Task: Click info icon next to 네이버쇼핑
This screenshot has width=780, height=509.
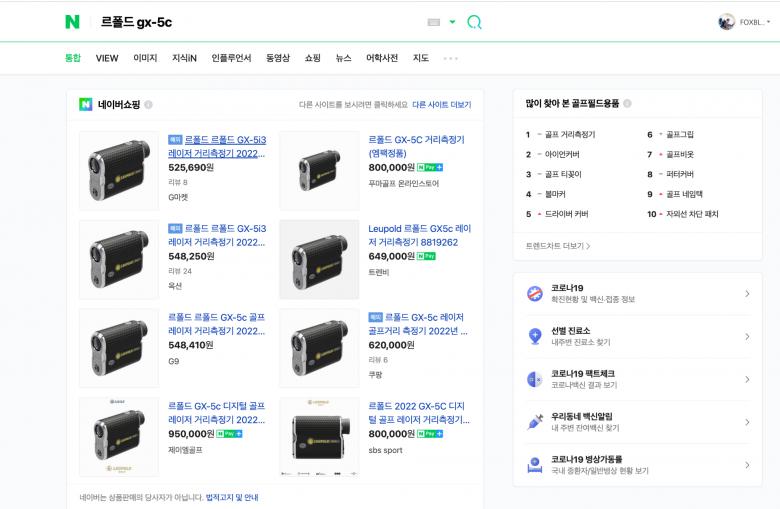Action: pos(148,104)
